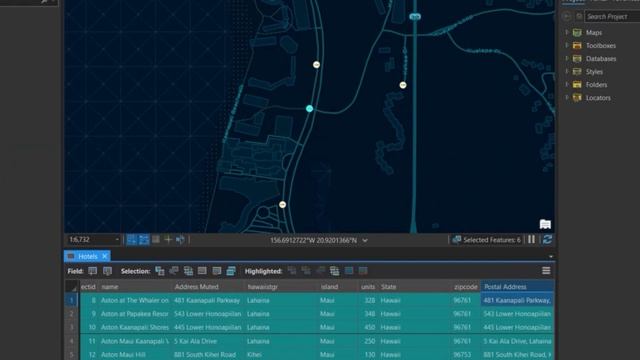Switch to the Hotels table tab
The image size is (640, 360).
(87, 256)
